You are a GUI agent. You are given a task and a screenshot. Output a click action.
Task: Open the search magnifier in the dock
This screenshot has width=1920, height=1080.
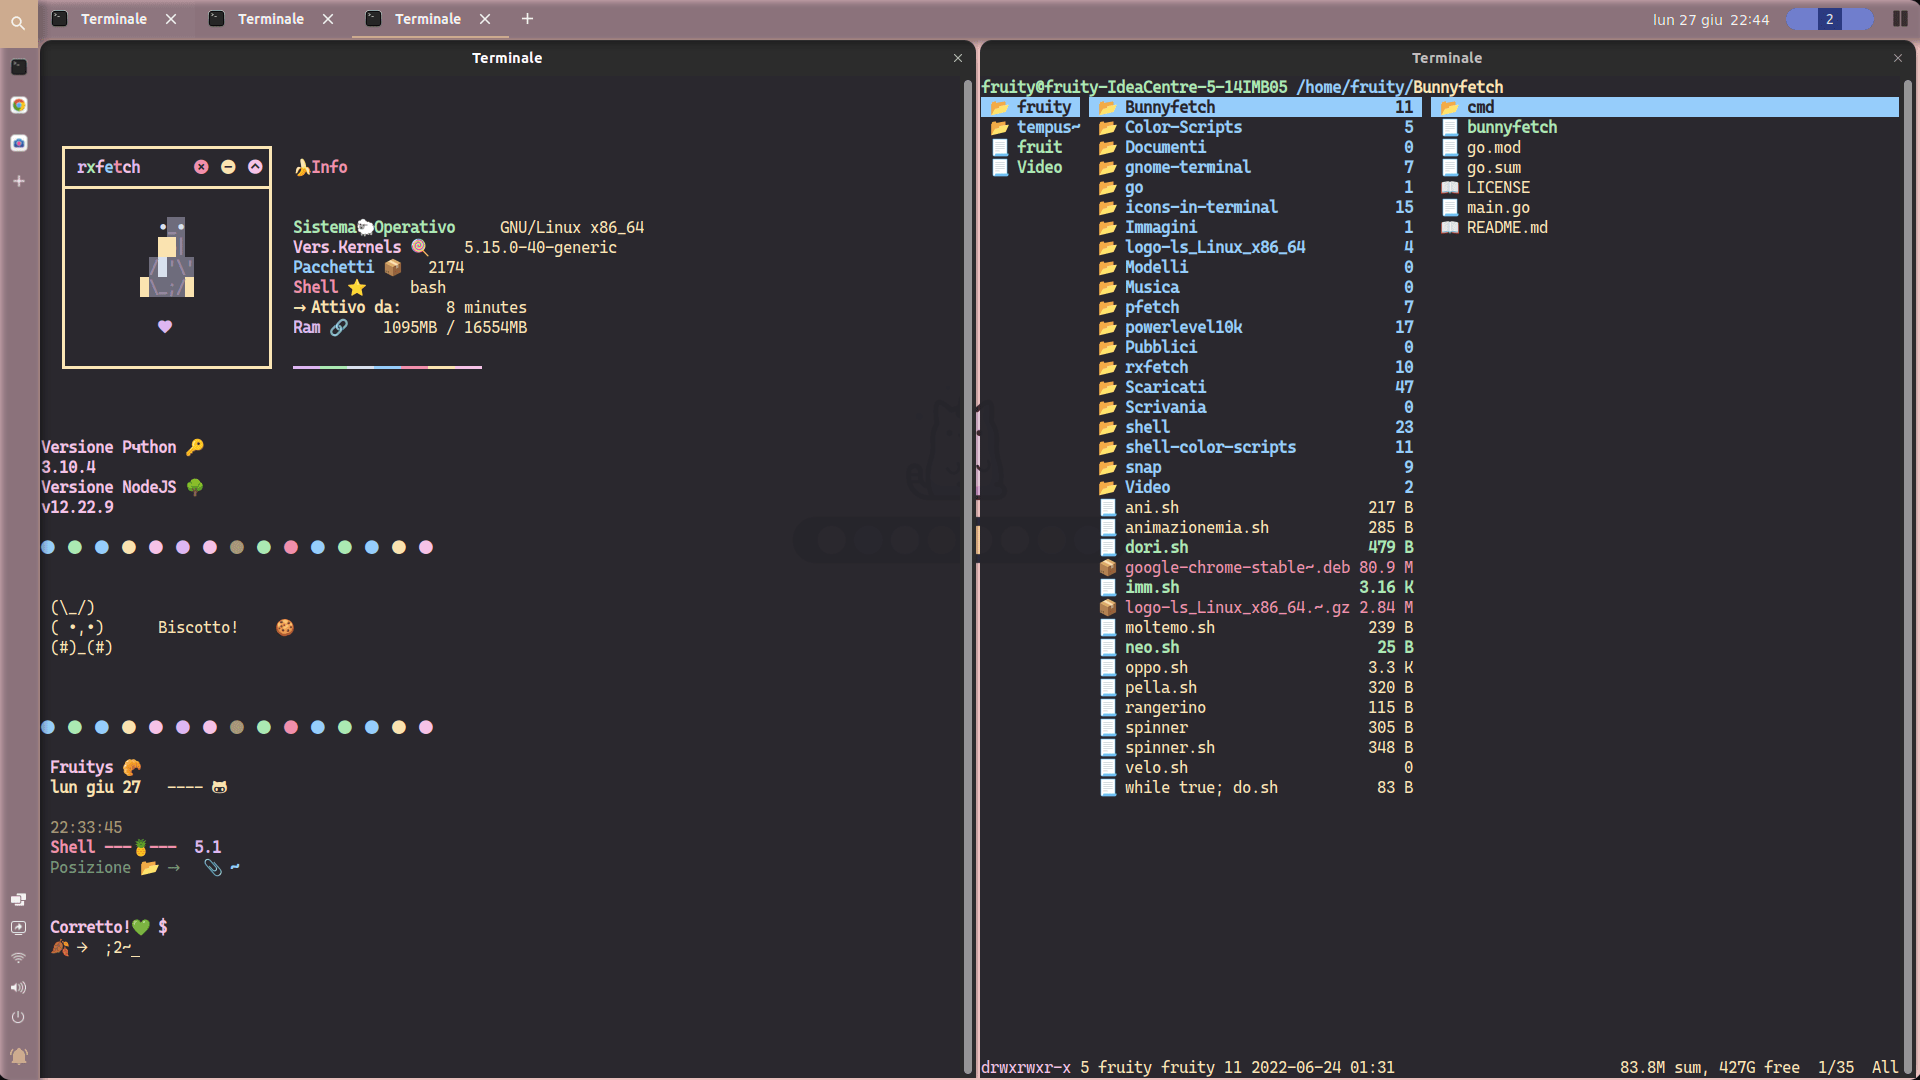pyautogui.click(x=18, y=23)
